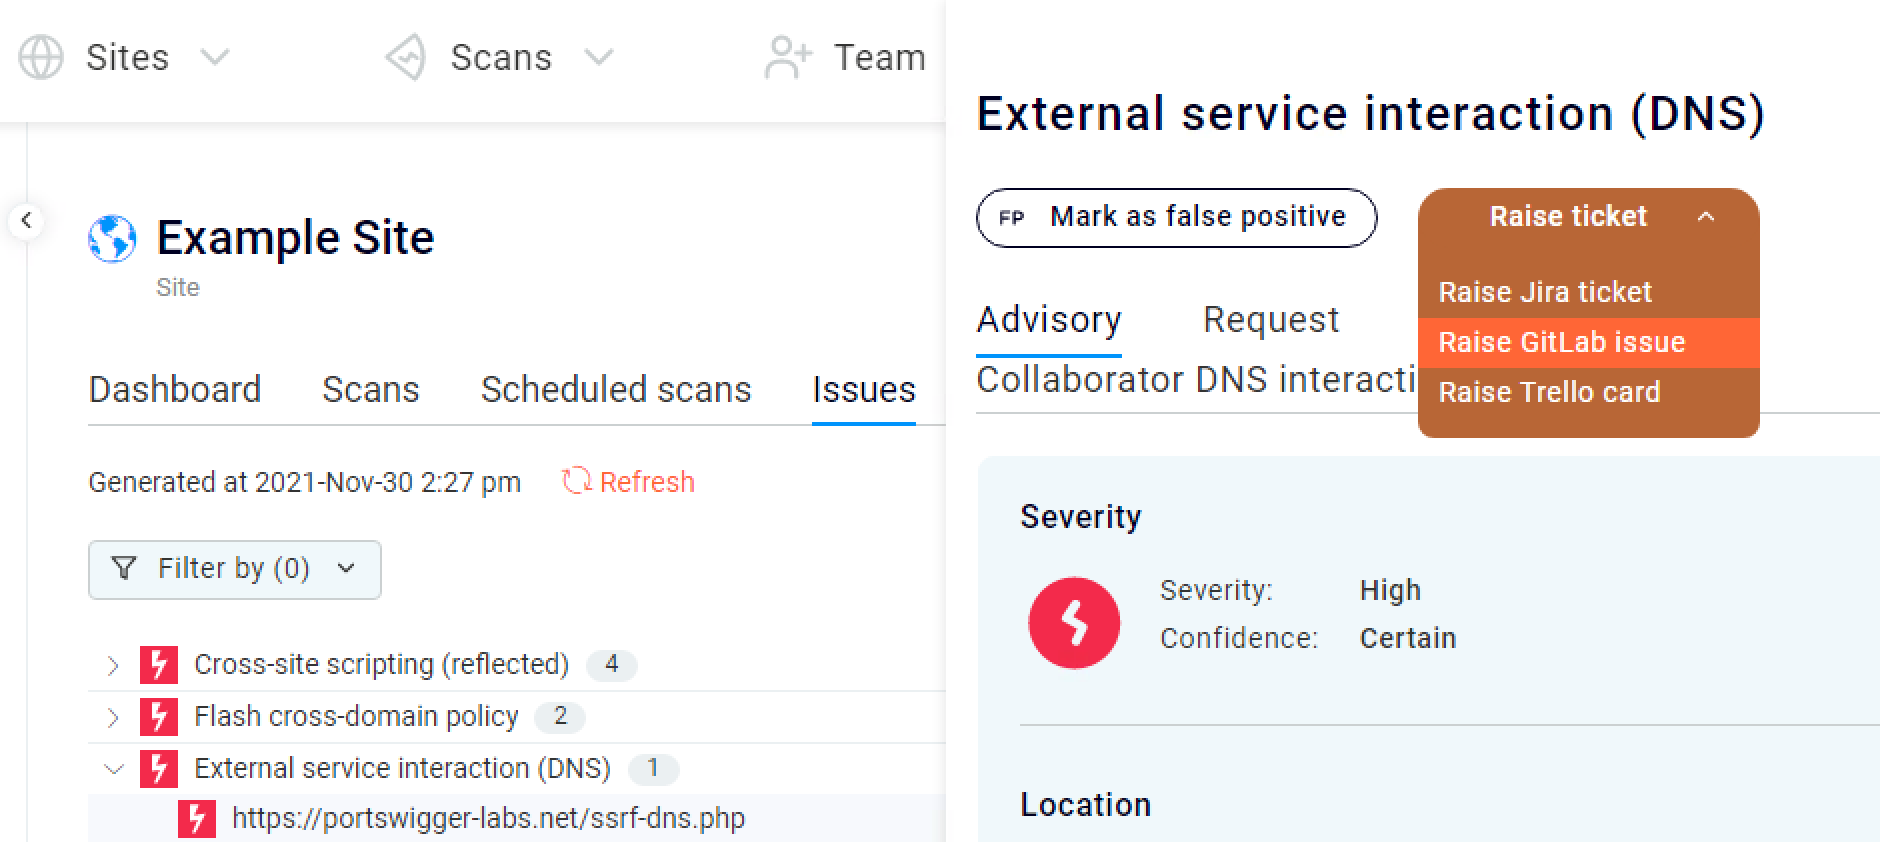Click the External service interaction severity icon
The height and width of the screenshot is (842, 1880).
(x=159, y=769)
